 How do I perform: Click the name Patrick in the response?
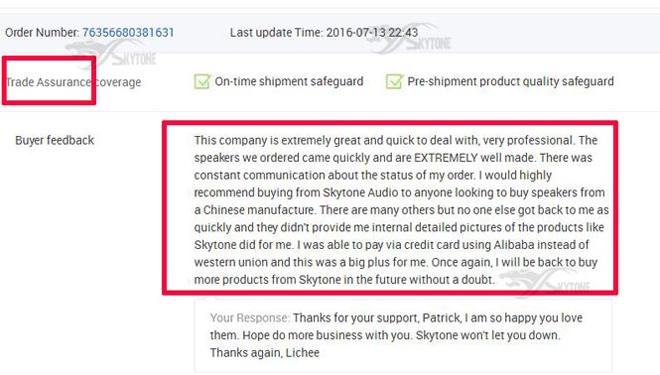[x=441, y=318]
